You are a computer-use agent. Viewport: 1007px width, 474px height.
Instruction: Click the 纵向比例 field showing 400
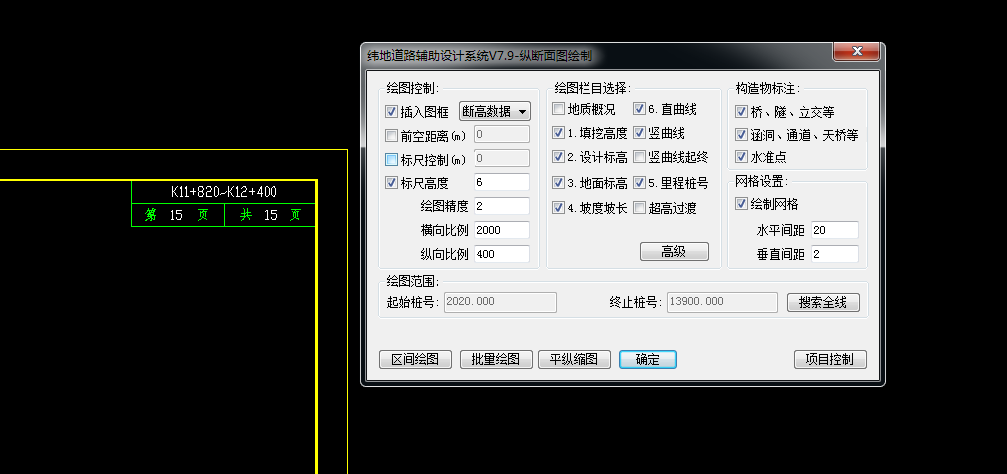[x=502, y=254]
